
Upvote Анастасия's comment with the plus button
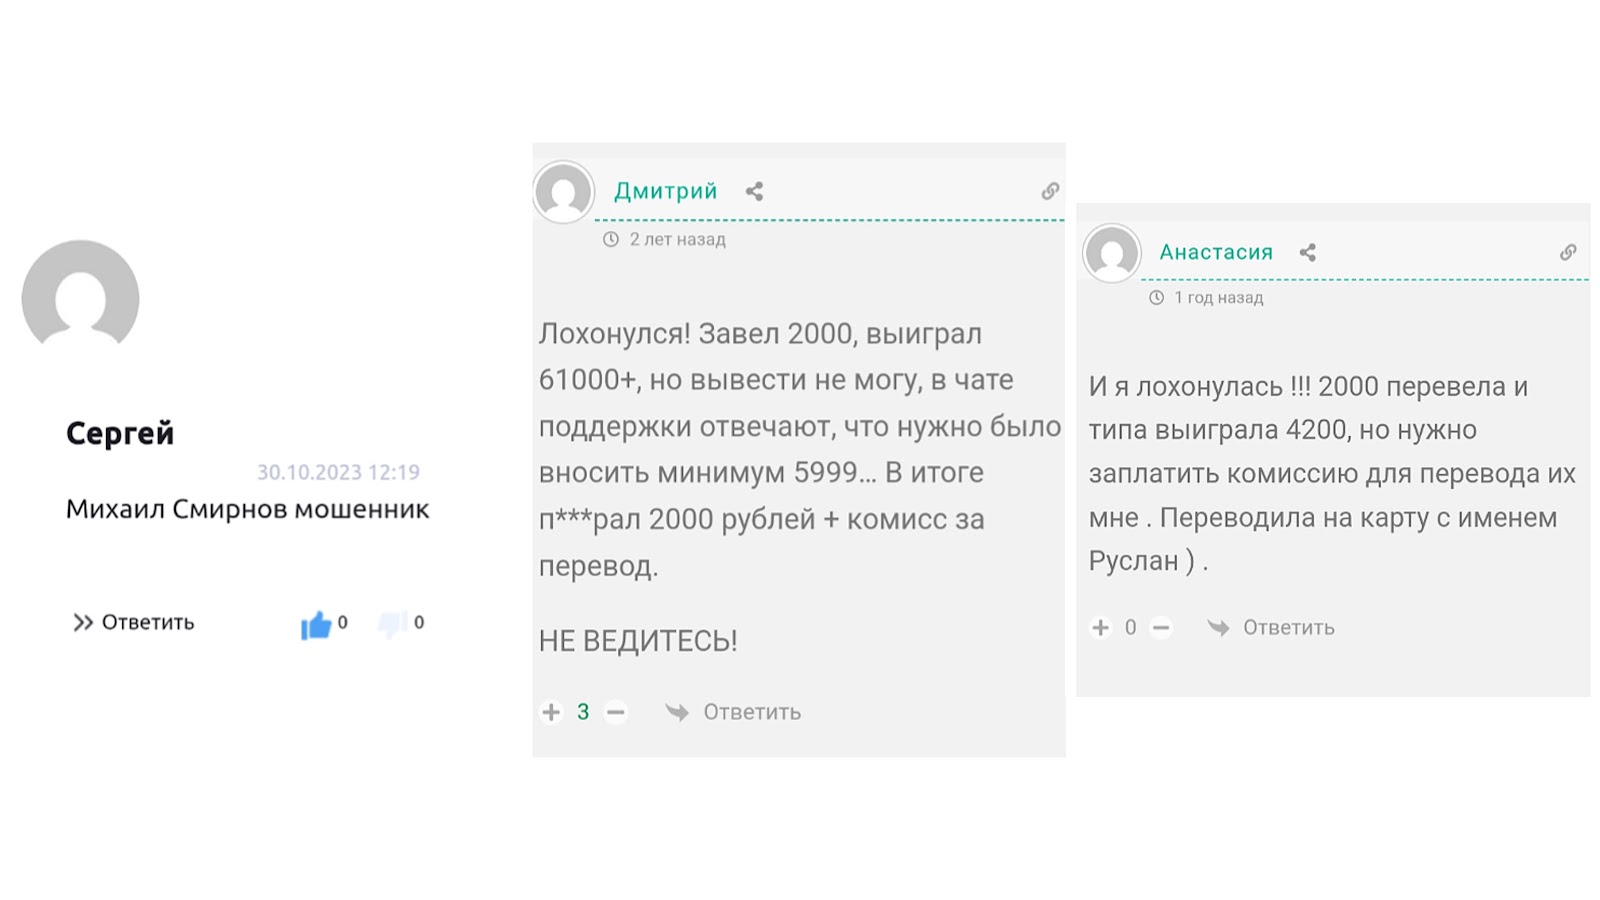coord(1101,627)
